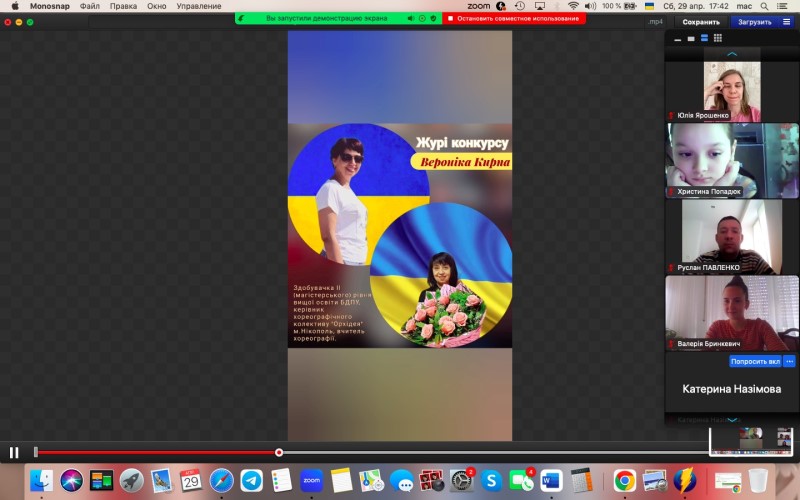Open the Apple menu
This screenshot has width=800, height=500.
pos(15,6)
